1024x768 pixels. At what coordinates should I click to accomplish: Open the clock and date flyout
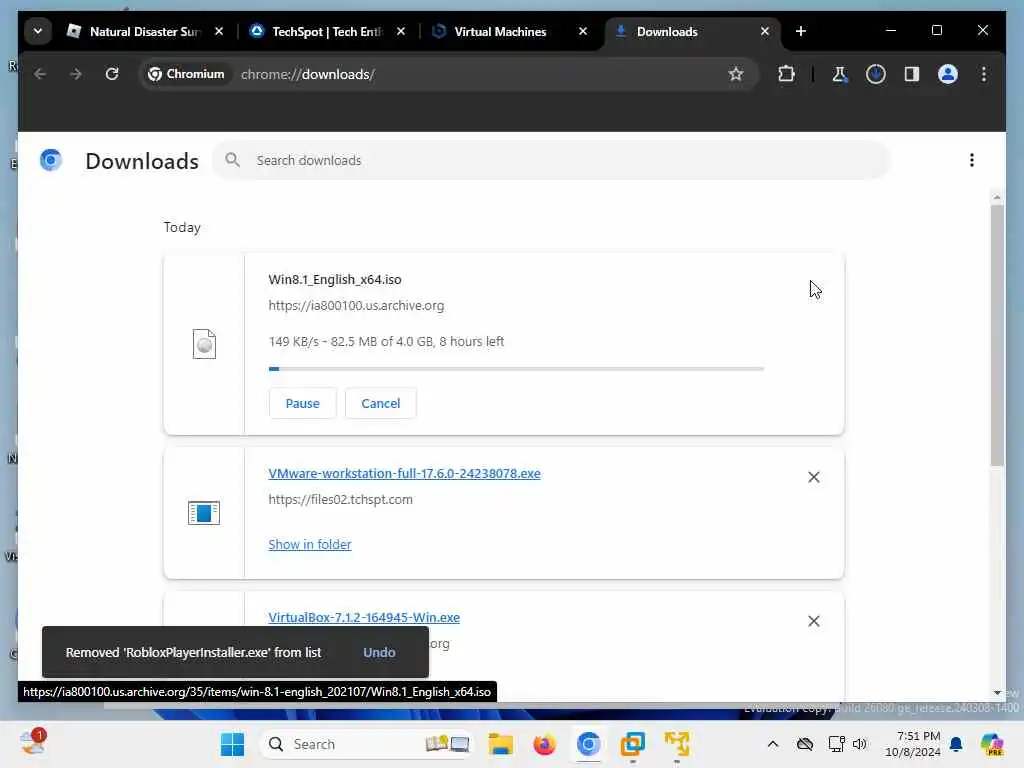click(x=912, y=744)
